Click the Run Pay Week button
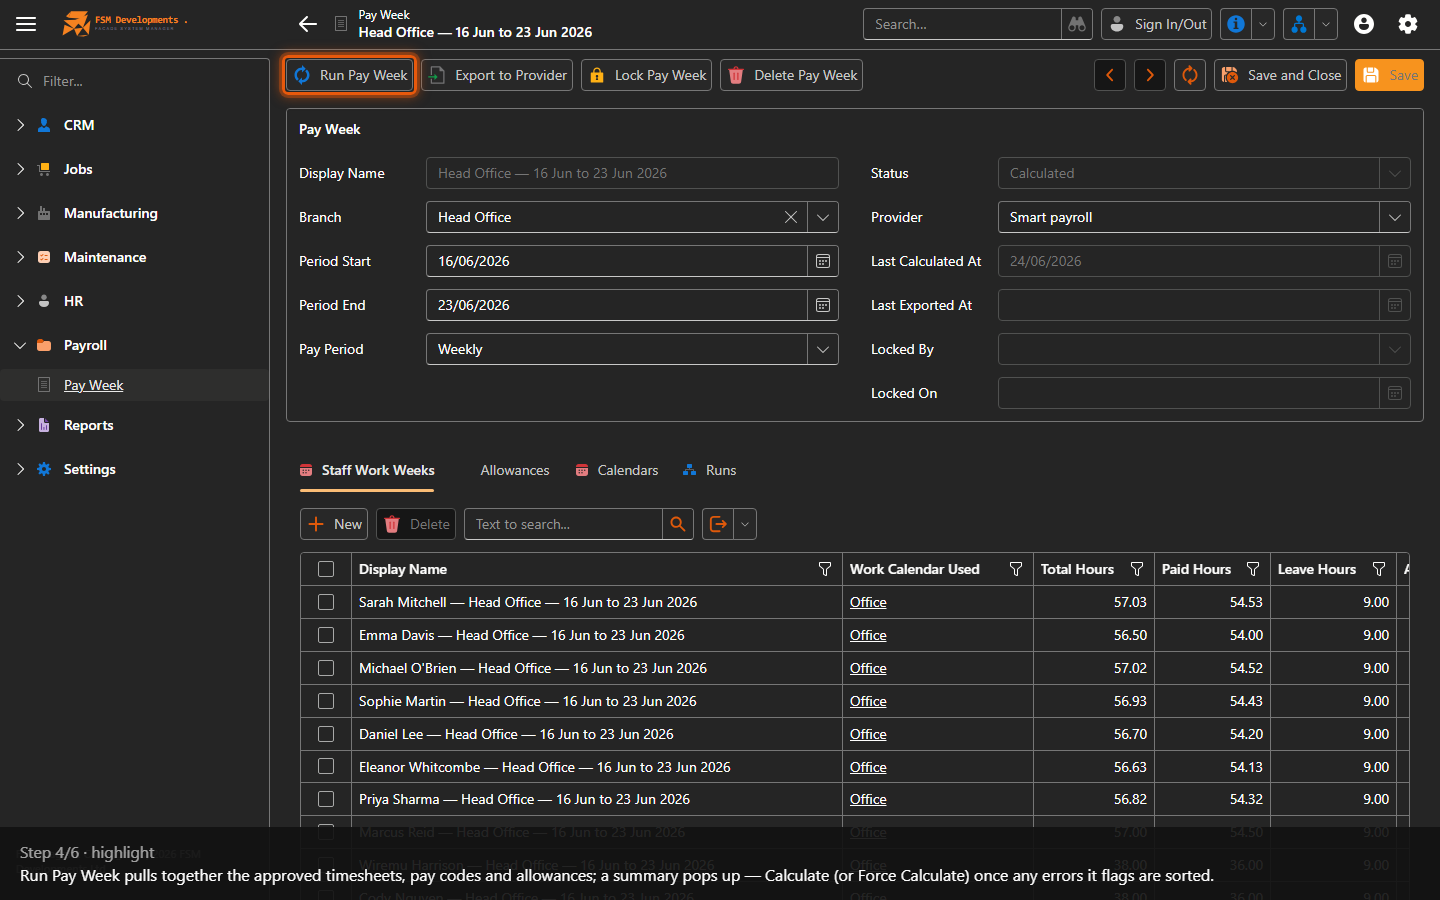1440x900 pixels. point(350,75)
